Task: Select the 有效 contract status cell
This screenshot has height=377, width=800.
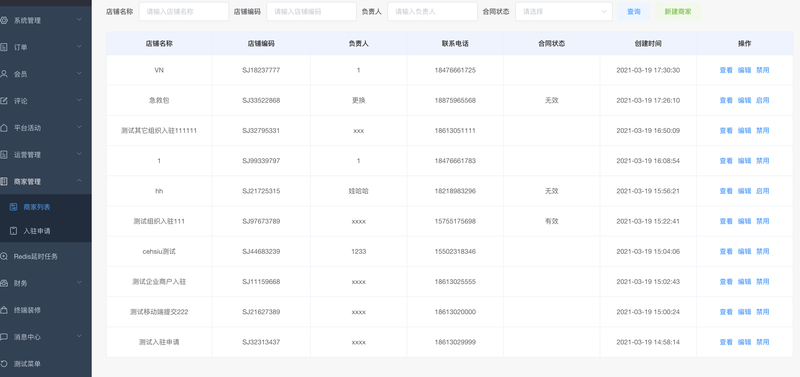Action: [x=552, y=221]
